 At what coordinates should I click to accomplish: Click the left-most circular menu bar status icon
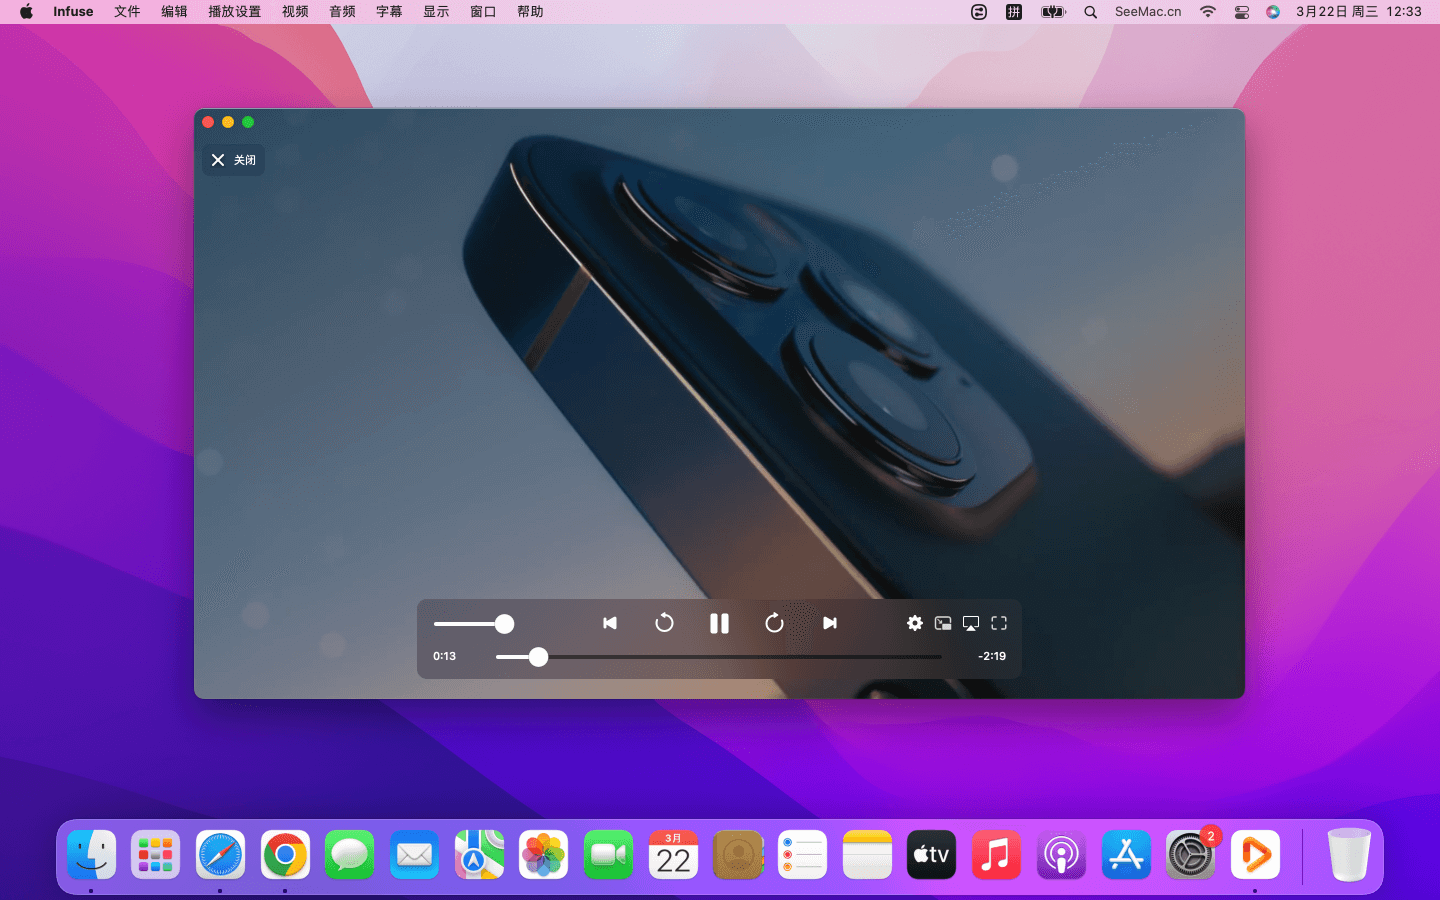click(x=979, y=12)
